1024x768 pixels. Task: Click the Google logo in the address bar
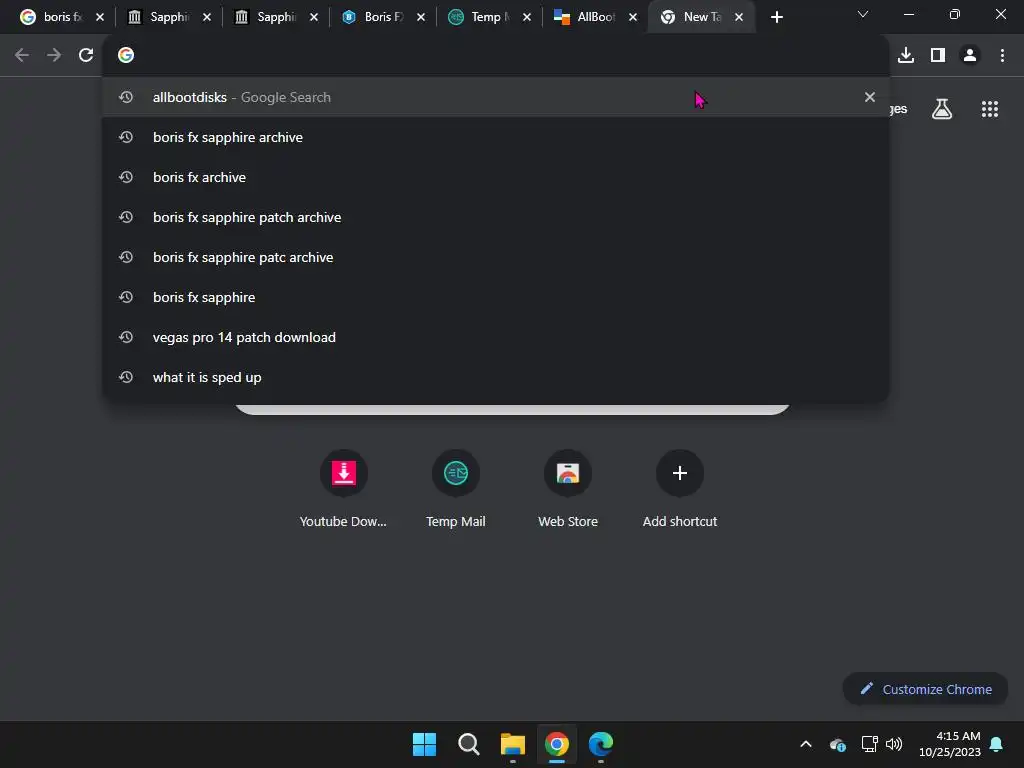(x=126, y=56)
